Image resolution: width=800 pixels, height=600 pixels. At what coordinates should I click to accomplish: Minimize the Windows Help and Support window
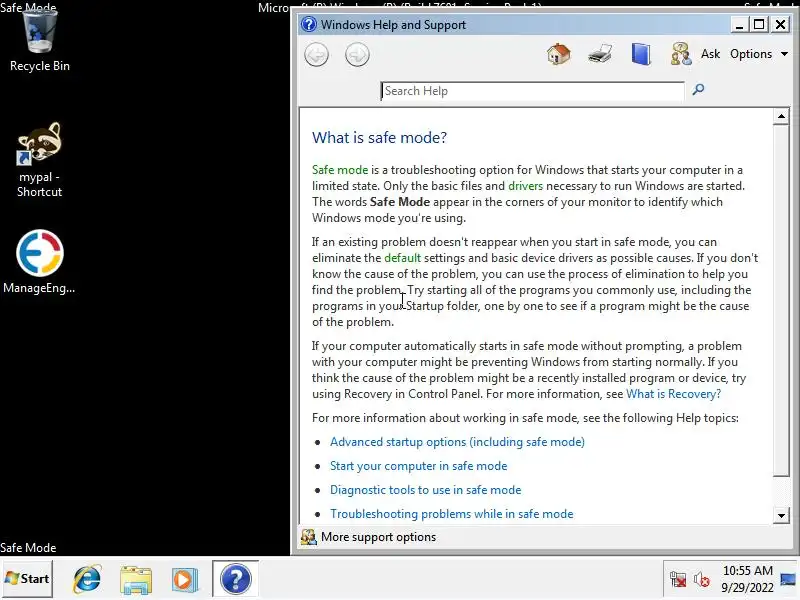(x=739, y=24)
